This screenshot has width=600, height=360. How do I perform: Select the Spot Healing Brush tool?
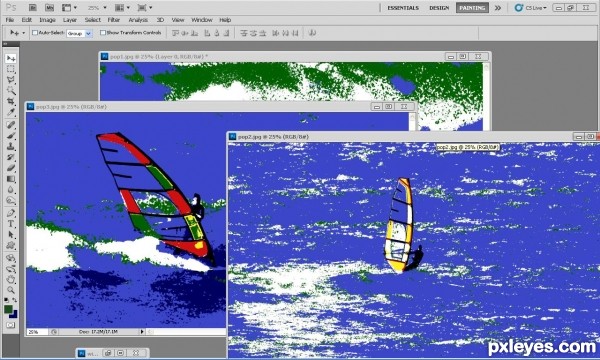click(x=11, y=125)
